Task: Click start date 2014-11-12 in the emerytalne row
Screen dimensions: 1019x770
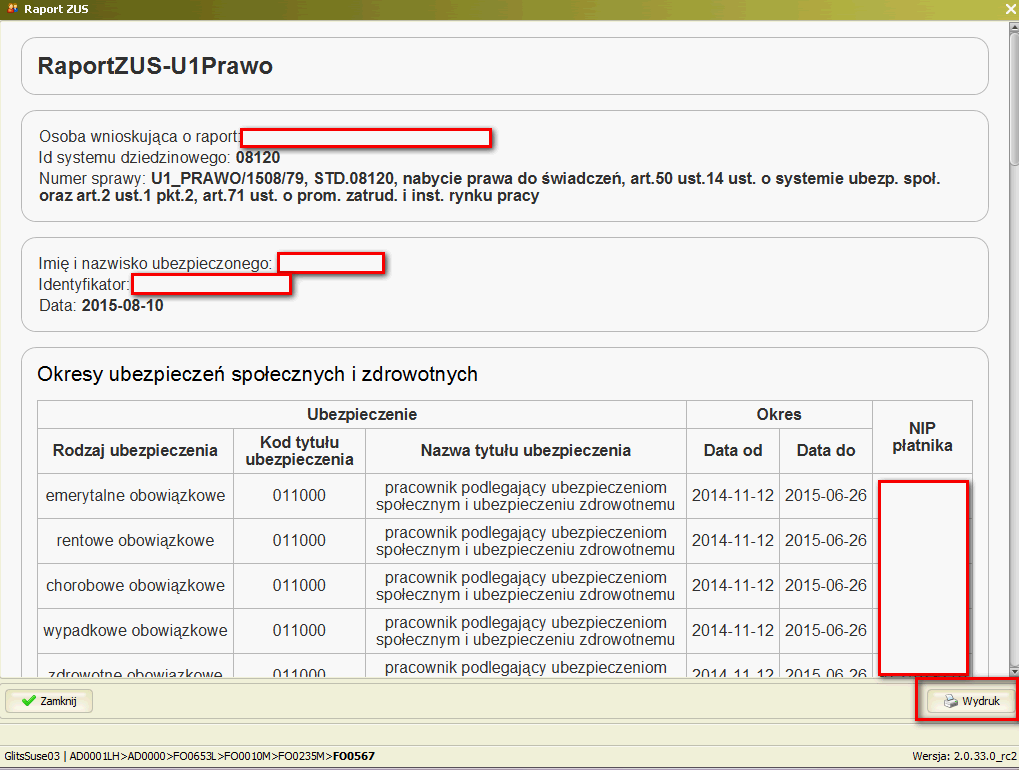Action: pyautogui.click(x=733, y=496)
